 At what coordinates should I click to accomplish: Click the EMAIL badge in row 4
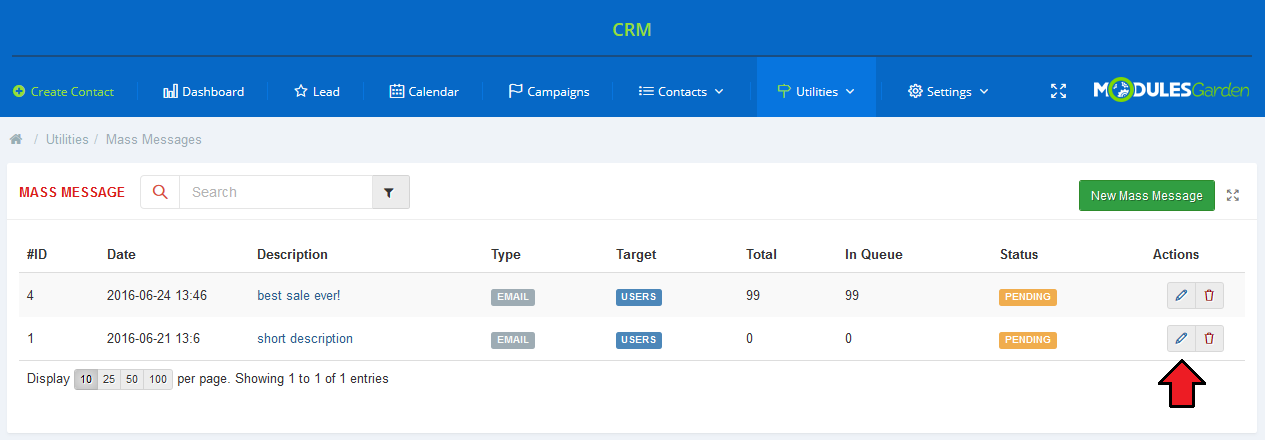coord(513,296)
